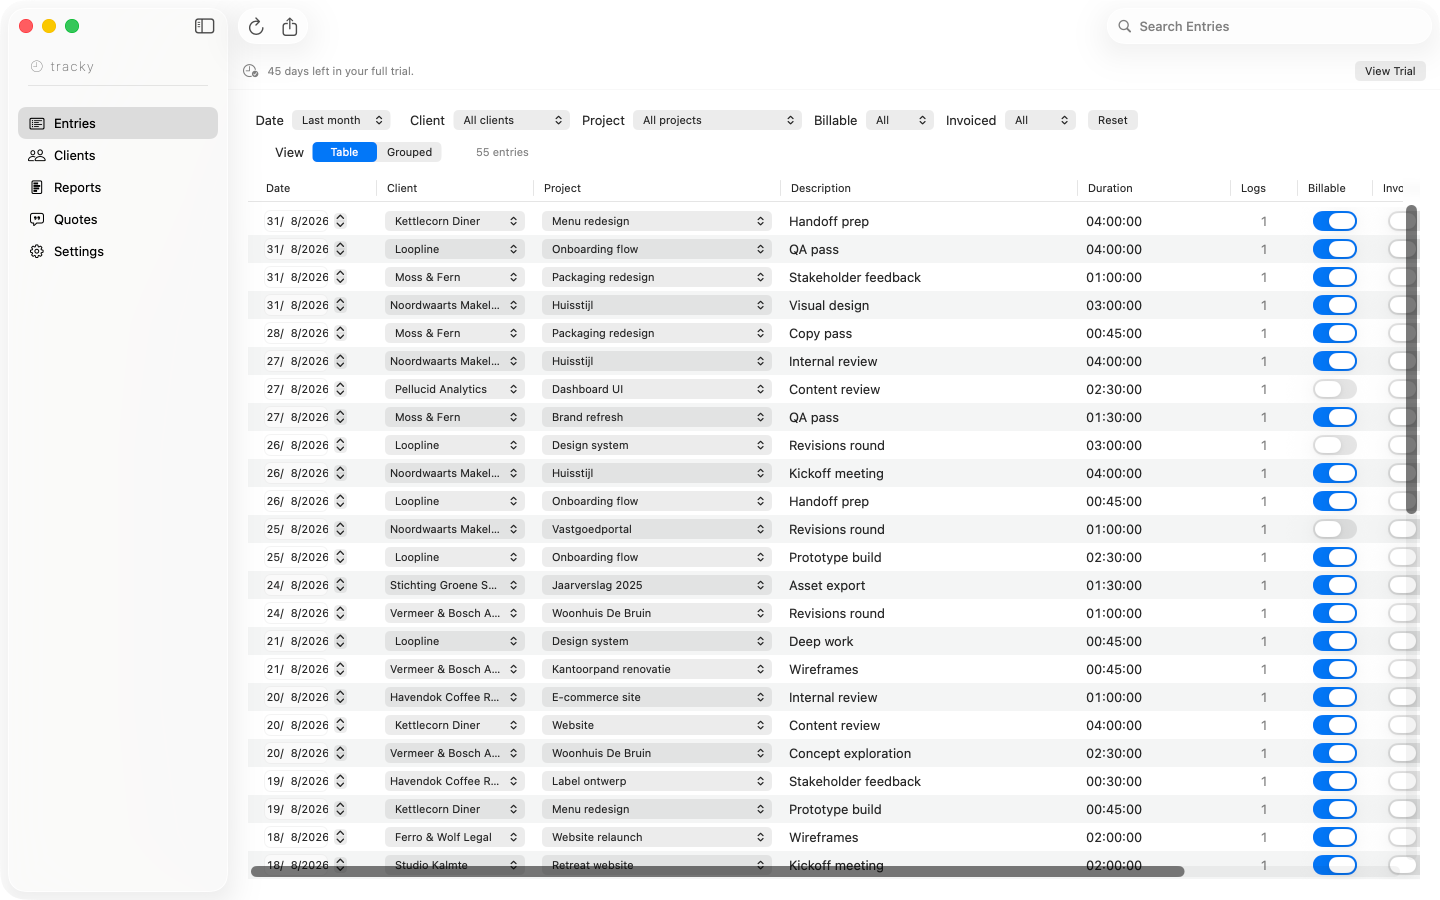Click the refresh icon in toolbar
Image resolution: width=1440 pixels, height=900 pixels.
[256, 27]
